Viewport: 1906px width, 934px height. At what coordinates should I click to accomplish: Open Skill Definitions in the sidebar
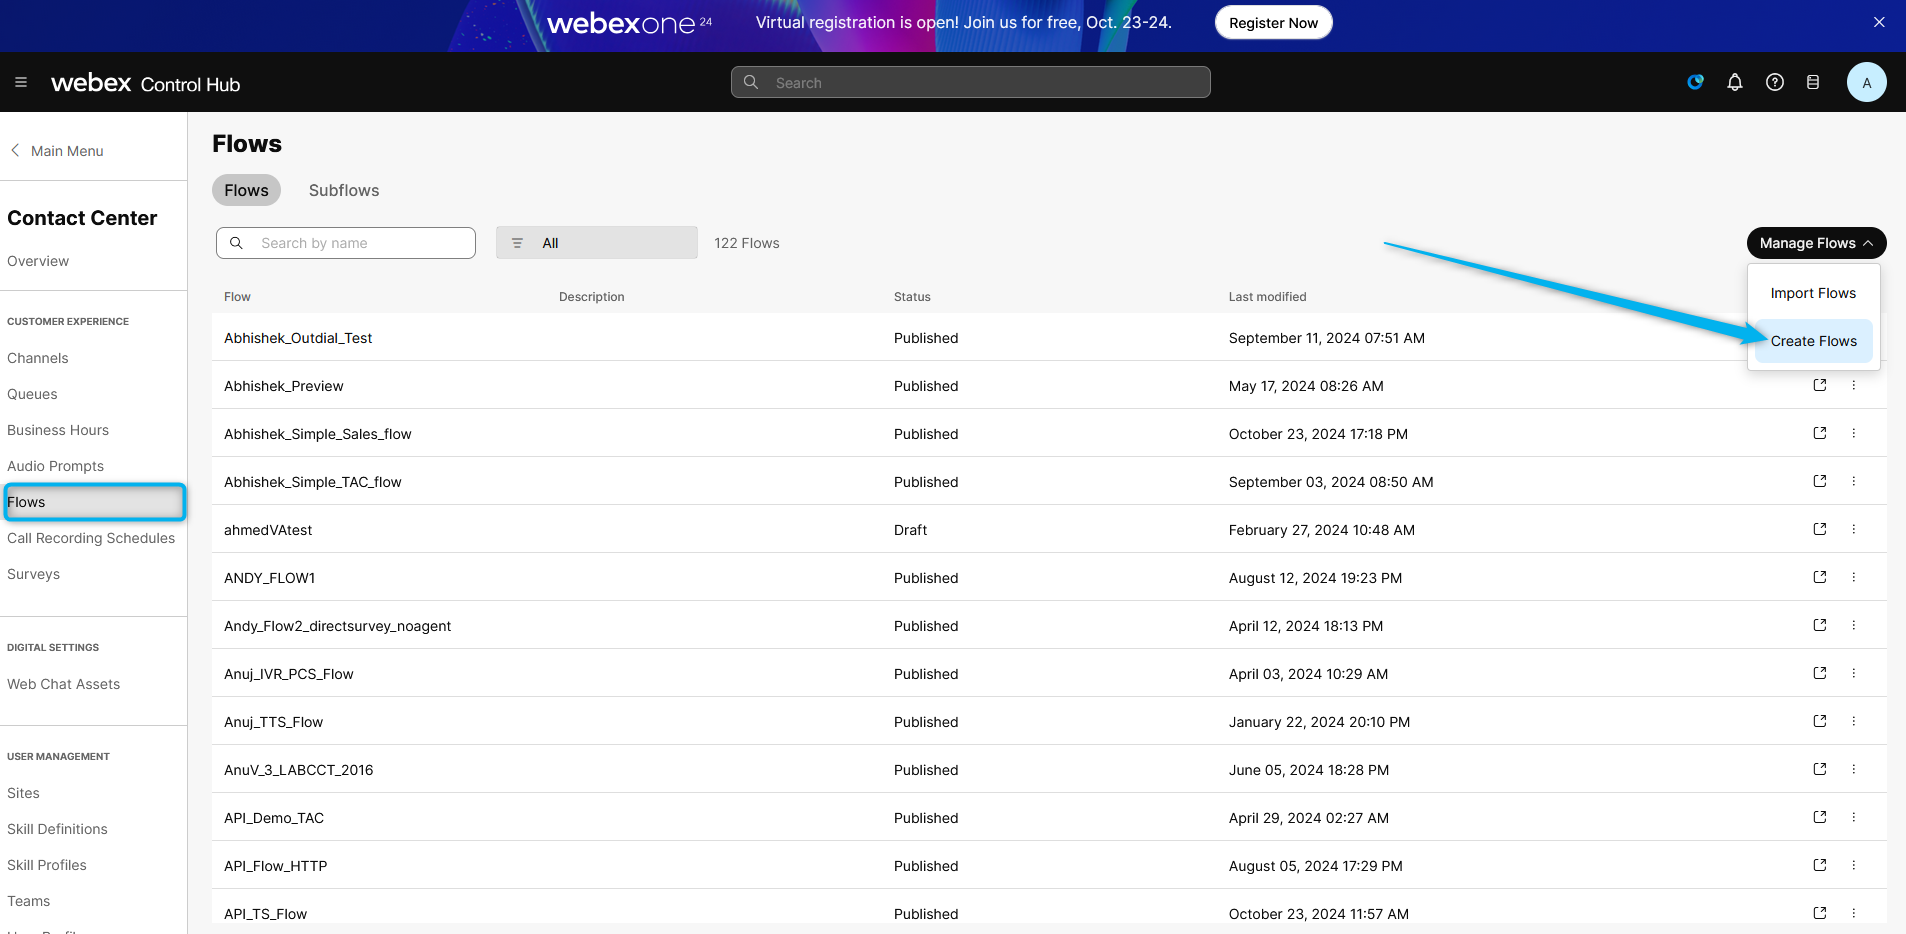point(57,829)
